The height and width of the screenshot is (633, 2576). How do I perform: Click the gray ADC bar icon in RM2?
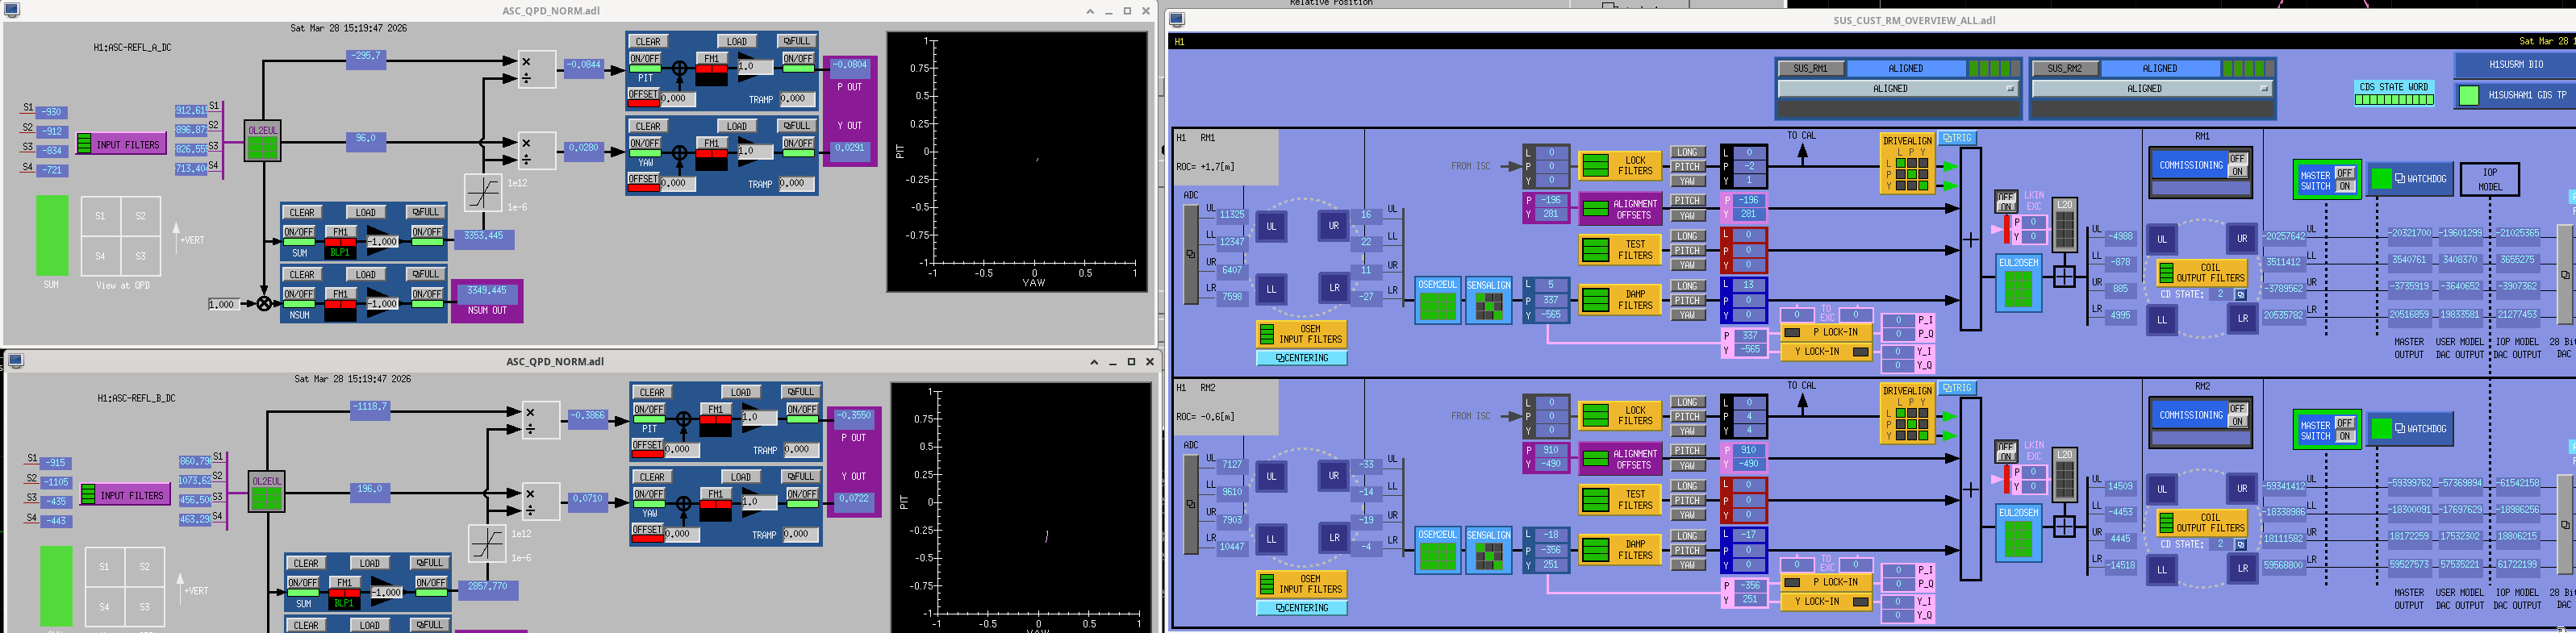tap(1191, 504)
